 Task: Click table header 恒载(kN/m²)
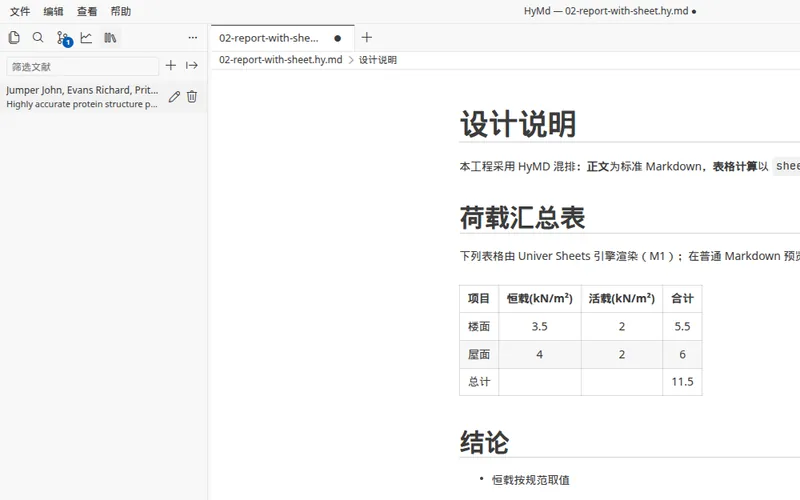point(540,298)
